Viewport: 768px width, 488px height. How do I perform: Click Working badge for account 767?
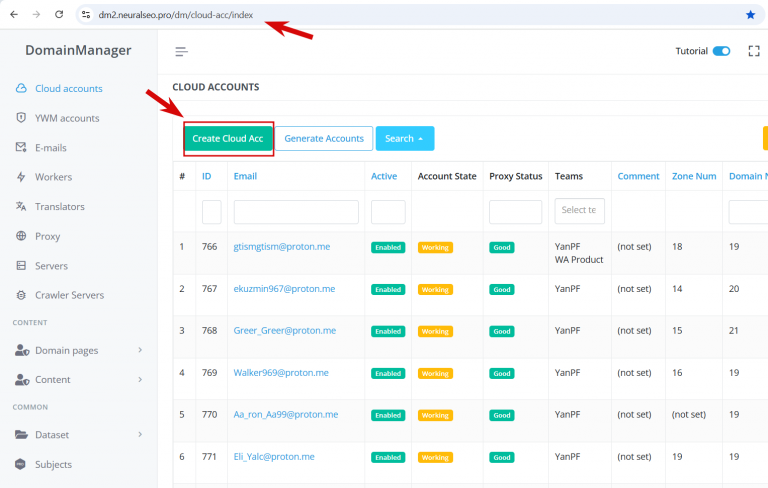click(435, 290)
